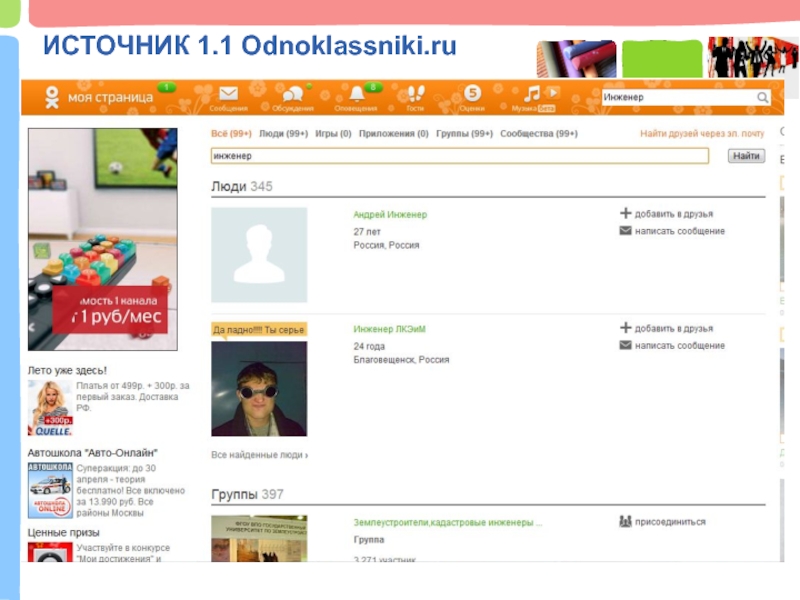
Task: Open the Обсуждения speech bubbles icon
Action: click(x=293, y=94)
